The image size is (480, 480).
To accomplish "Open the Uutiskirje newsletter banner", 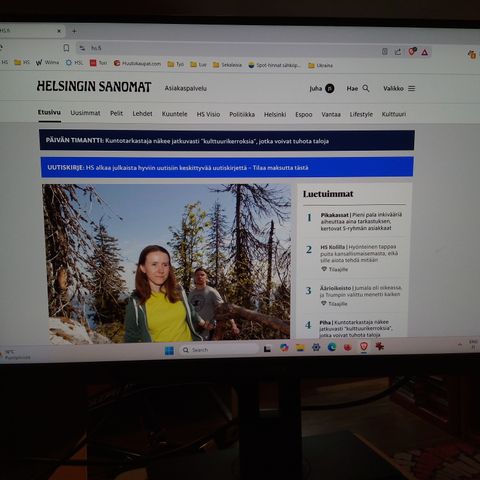I will pos(227,167).
